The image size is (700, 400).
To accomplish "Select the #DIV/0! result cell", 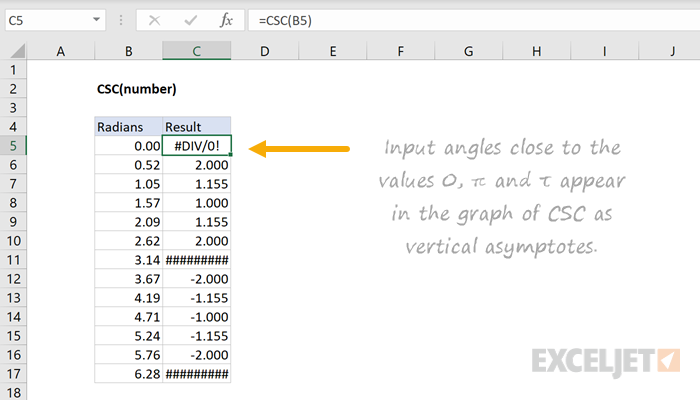I will click(196, 146).
